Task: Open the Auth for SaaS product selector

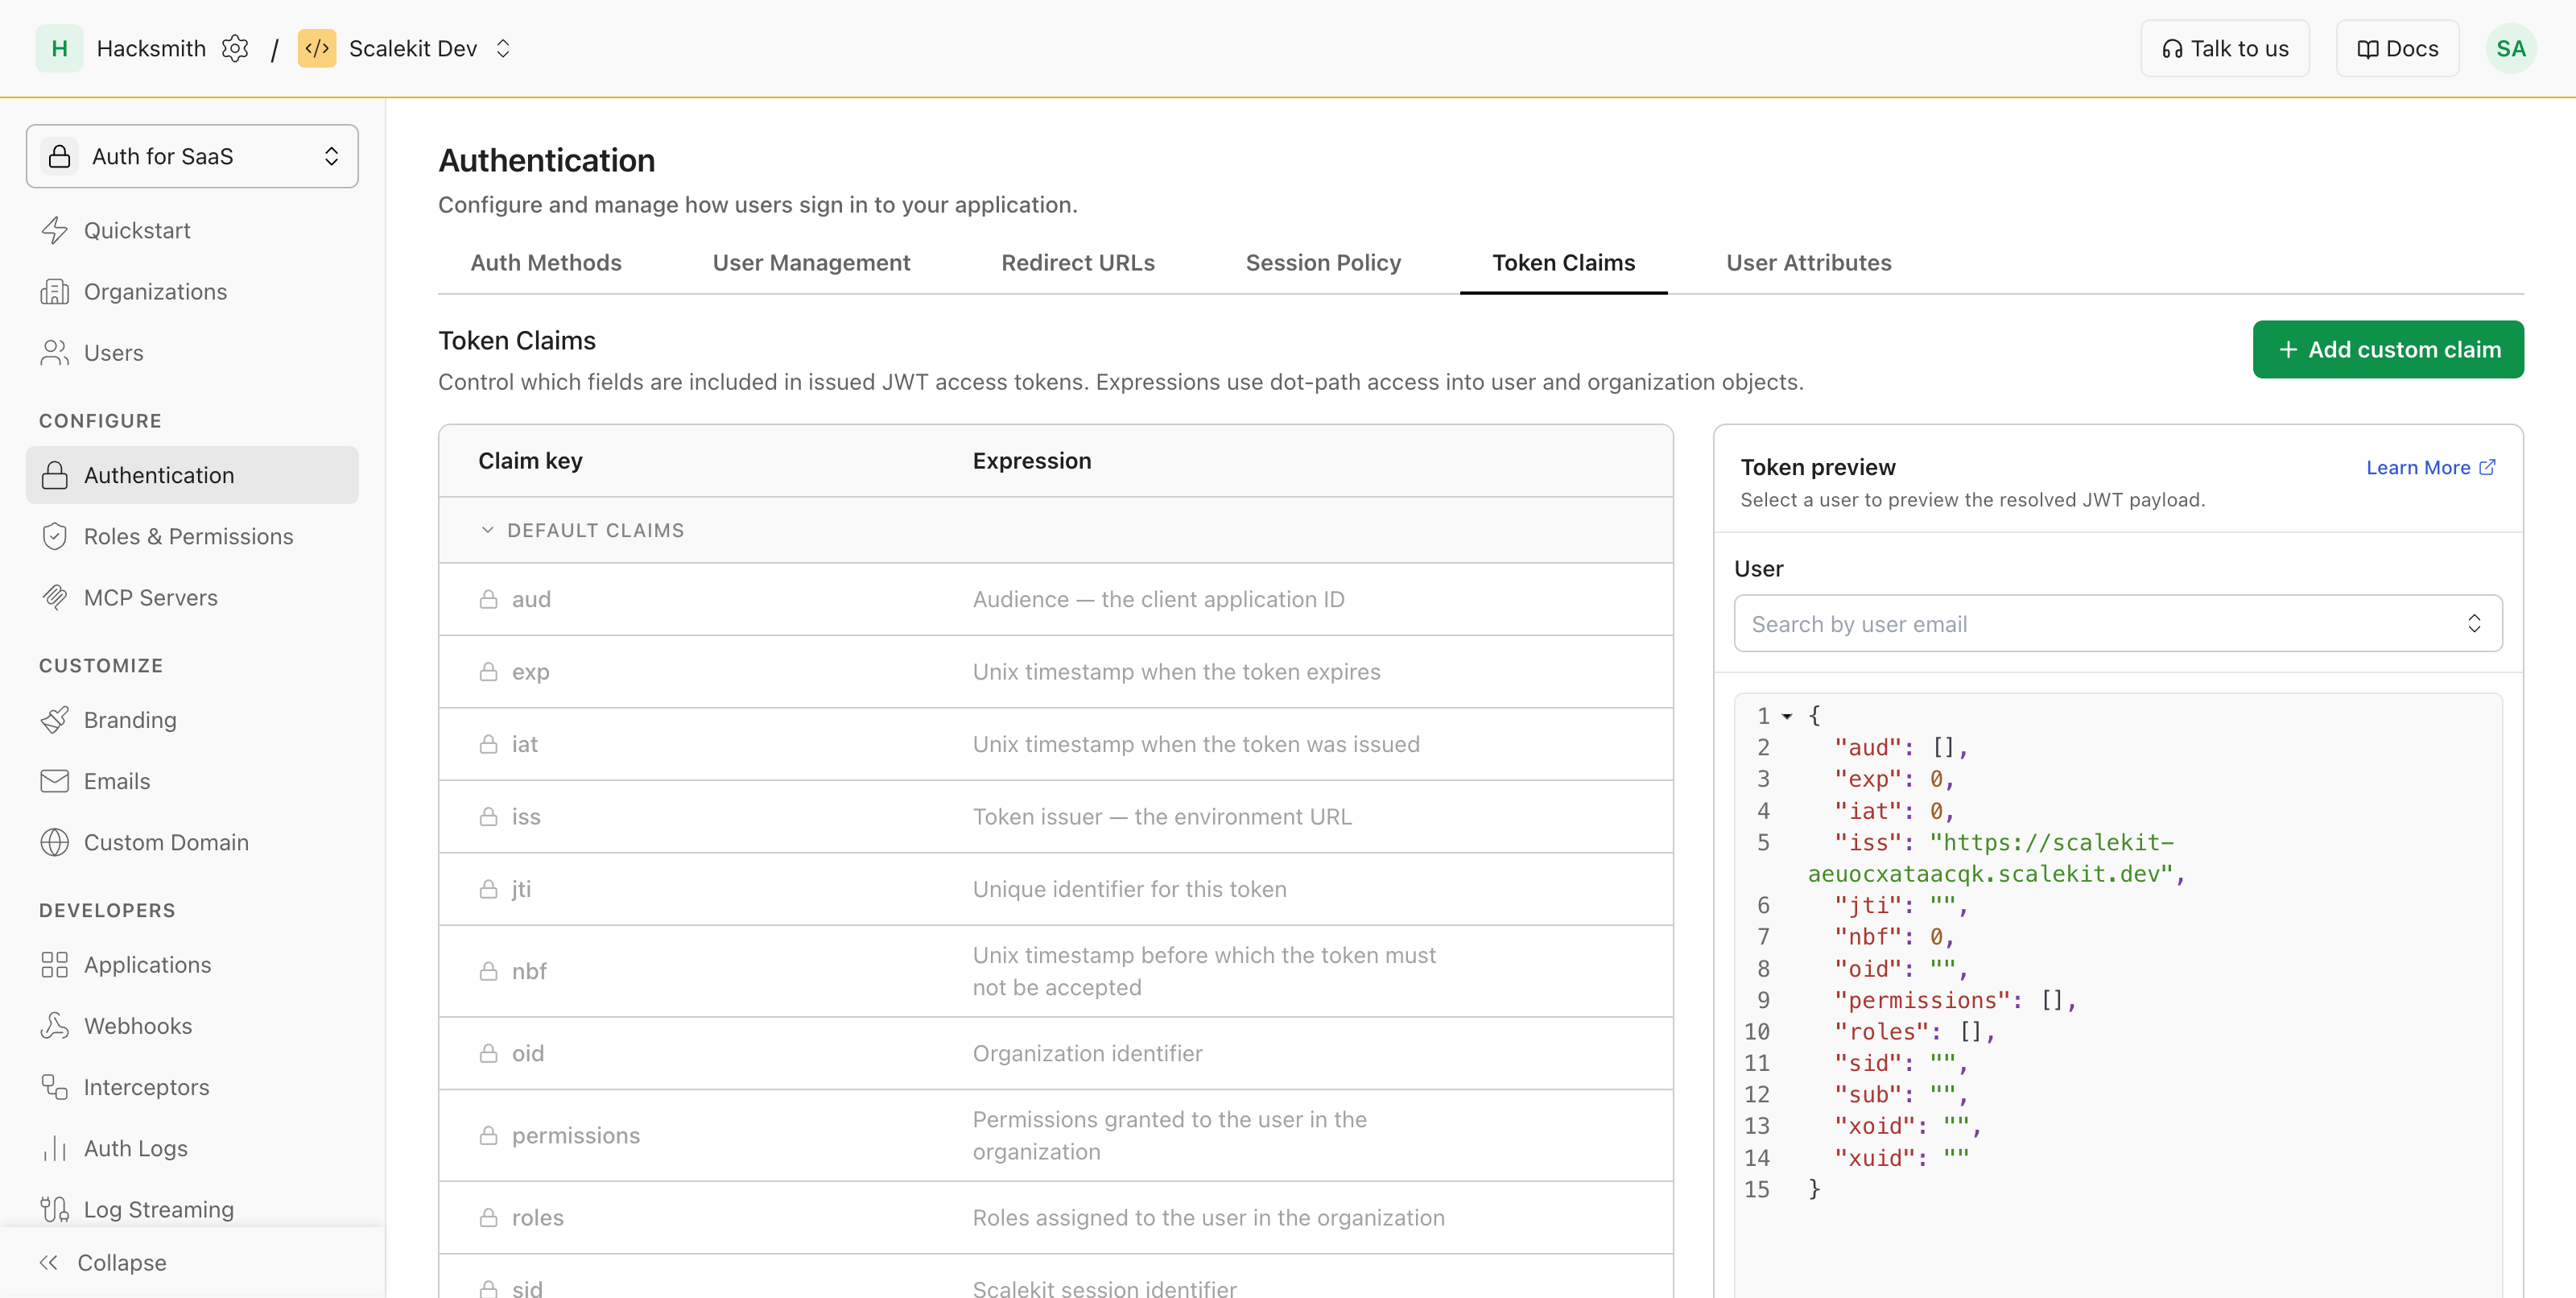Action: click(x=192, y=156)
